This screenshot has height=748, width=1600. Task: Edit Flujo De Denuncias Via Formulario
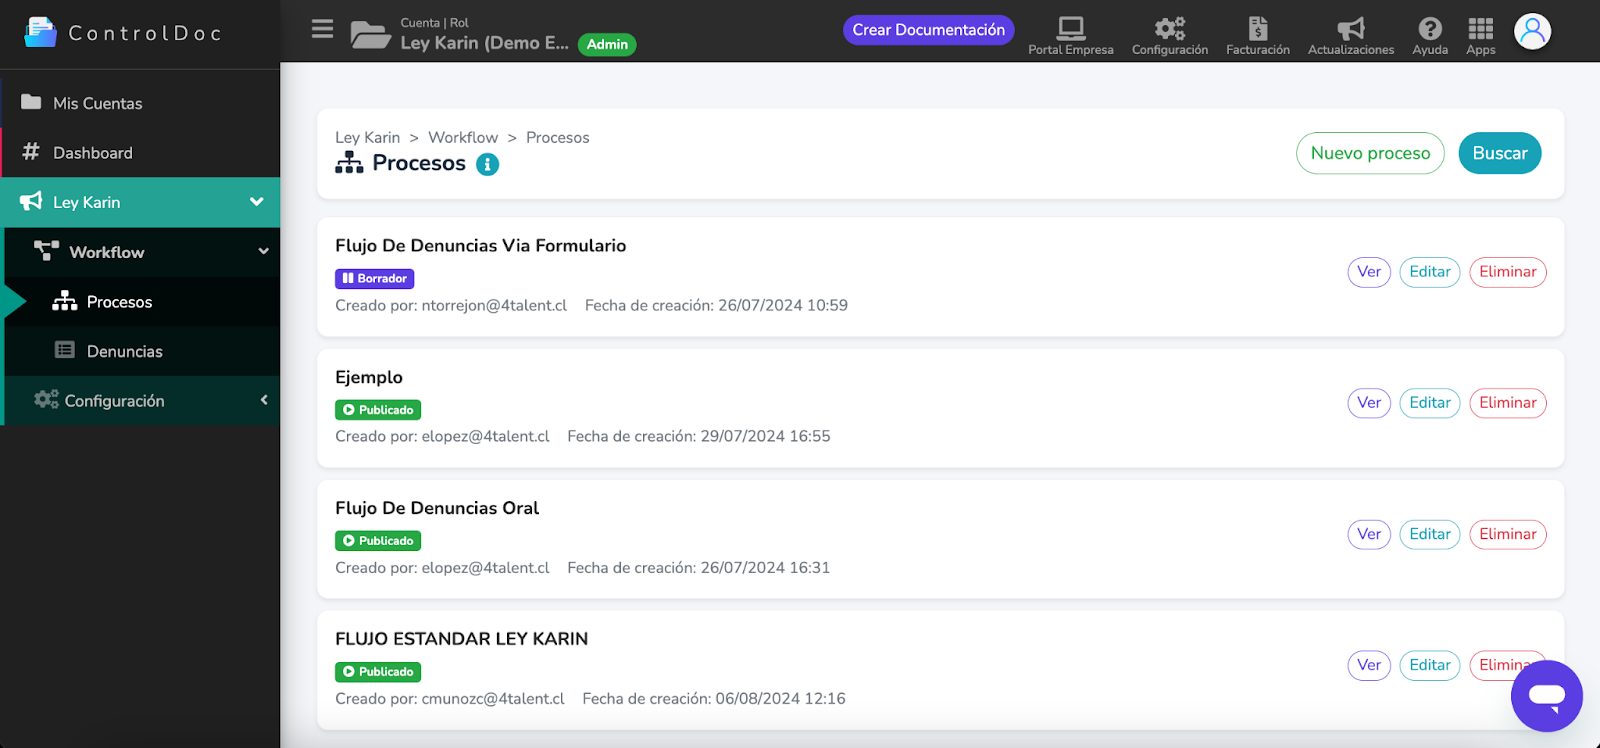click(1430, 272)
